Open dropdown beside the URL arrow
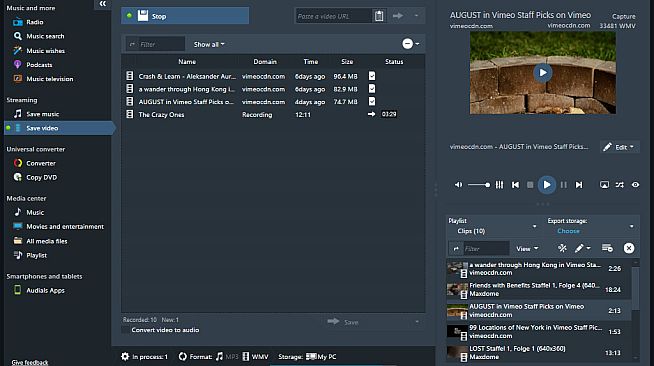 coord(416,16)
